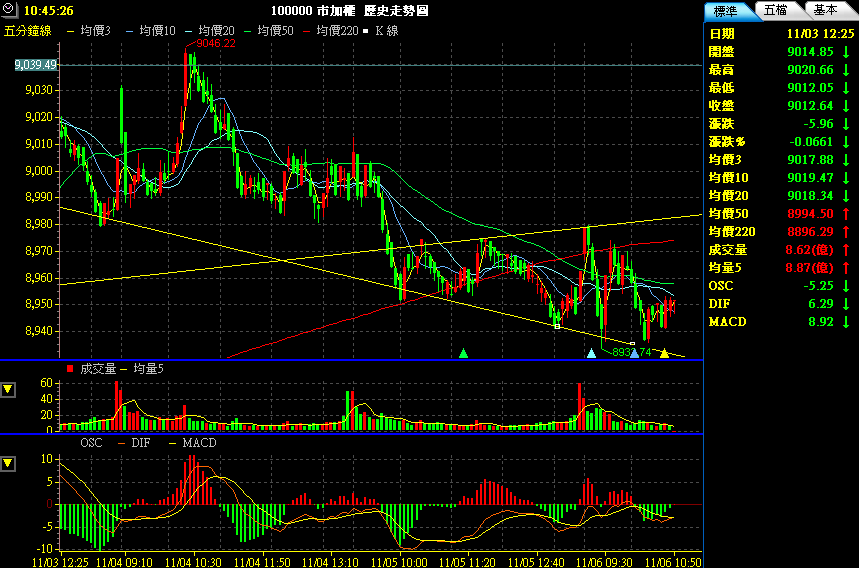Click the green triangle marker on the chart baseline

point(463,353)
